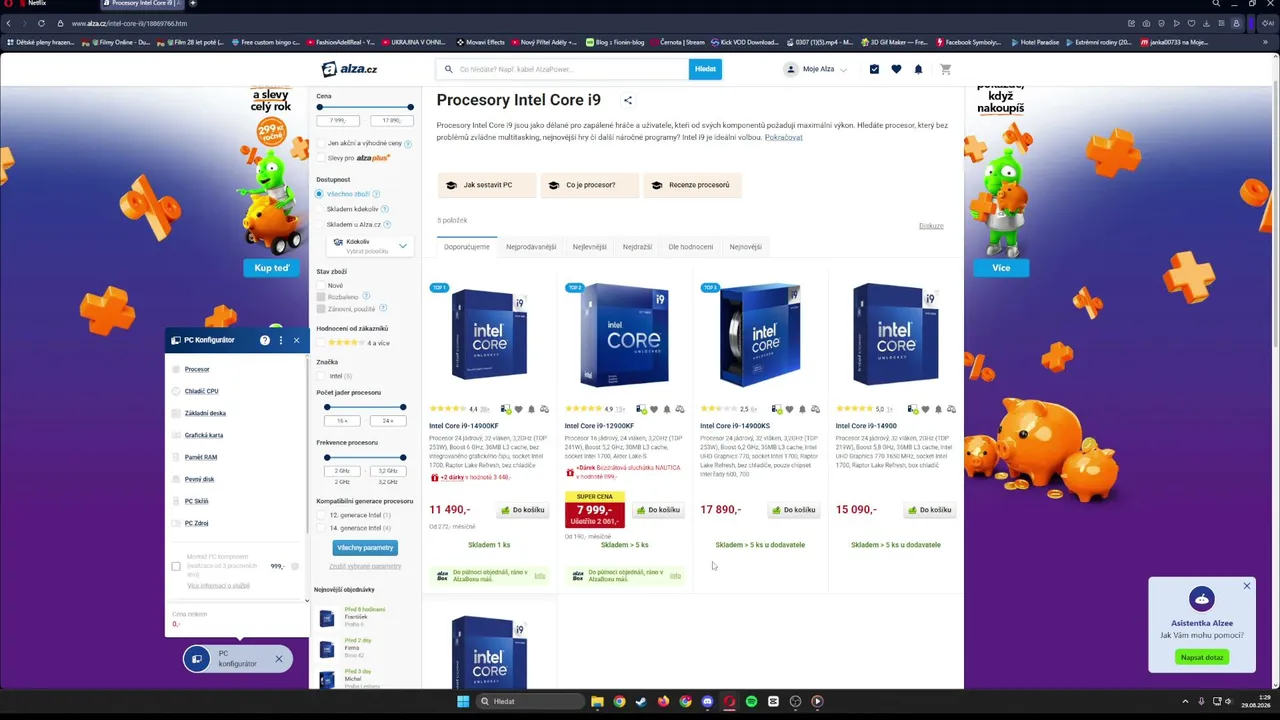Viewport: 1280px width, 720px height.
Task: Switch to the 'Nejdražší' sorting tab
Action: [x=637, y=247]
